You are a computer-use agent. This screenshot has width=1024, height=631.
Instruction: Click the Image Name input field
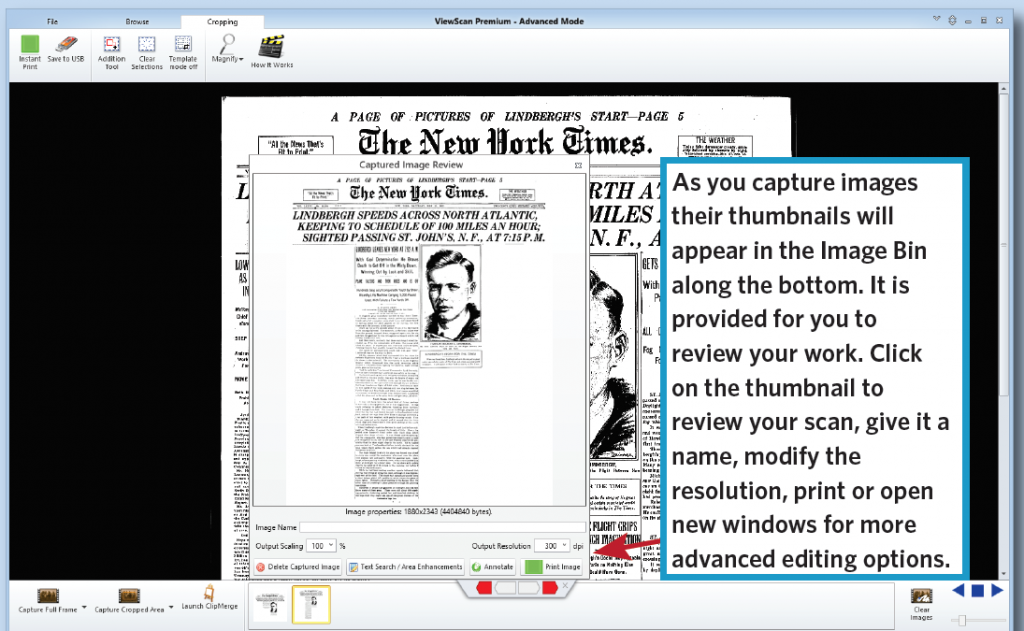point(442,527)
